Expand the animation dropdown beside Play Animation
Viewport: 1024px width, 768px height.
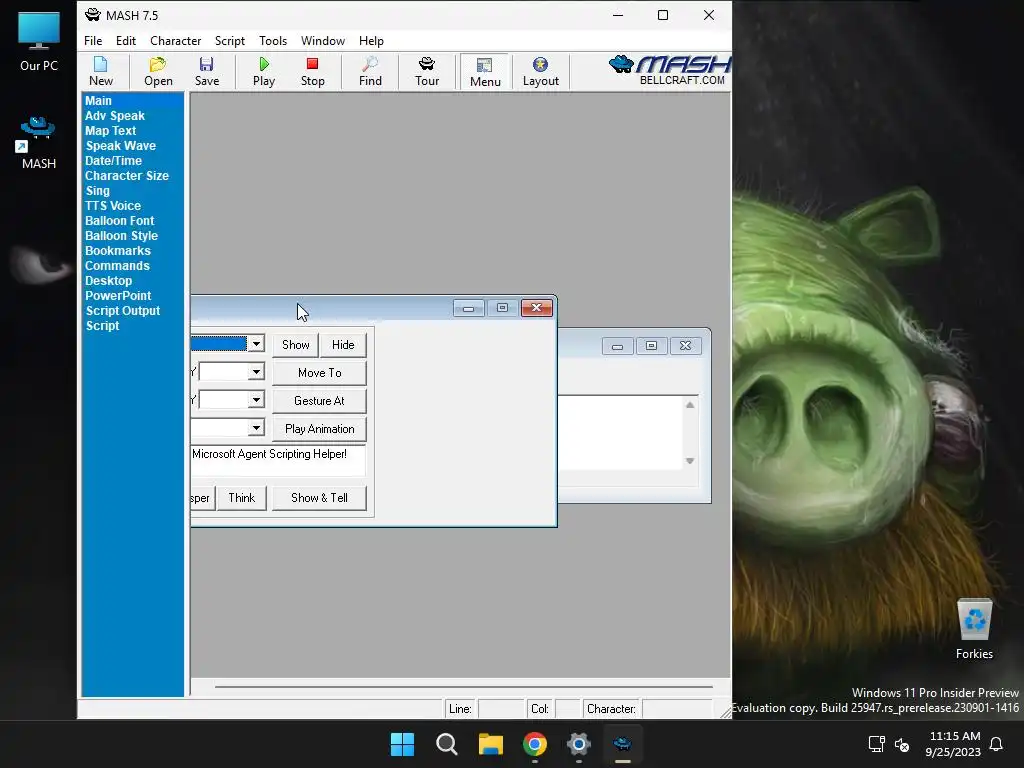click(256, 428)
